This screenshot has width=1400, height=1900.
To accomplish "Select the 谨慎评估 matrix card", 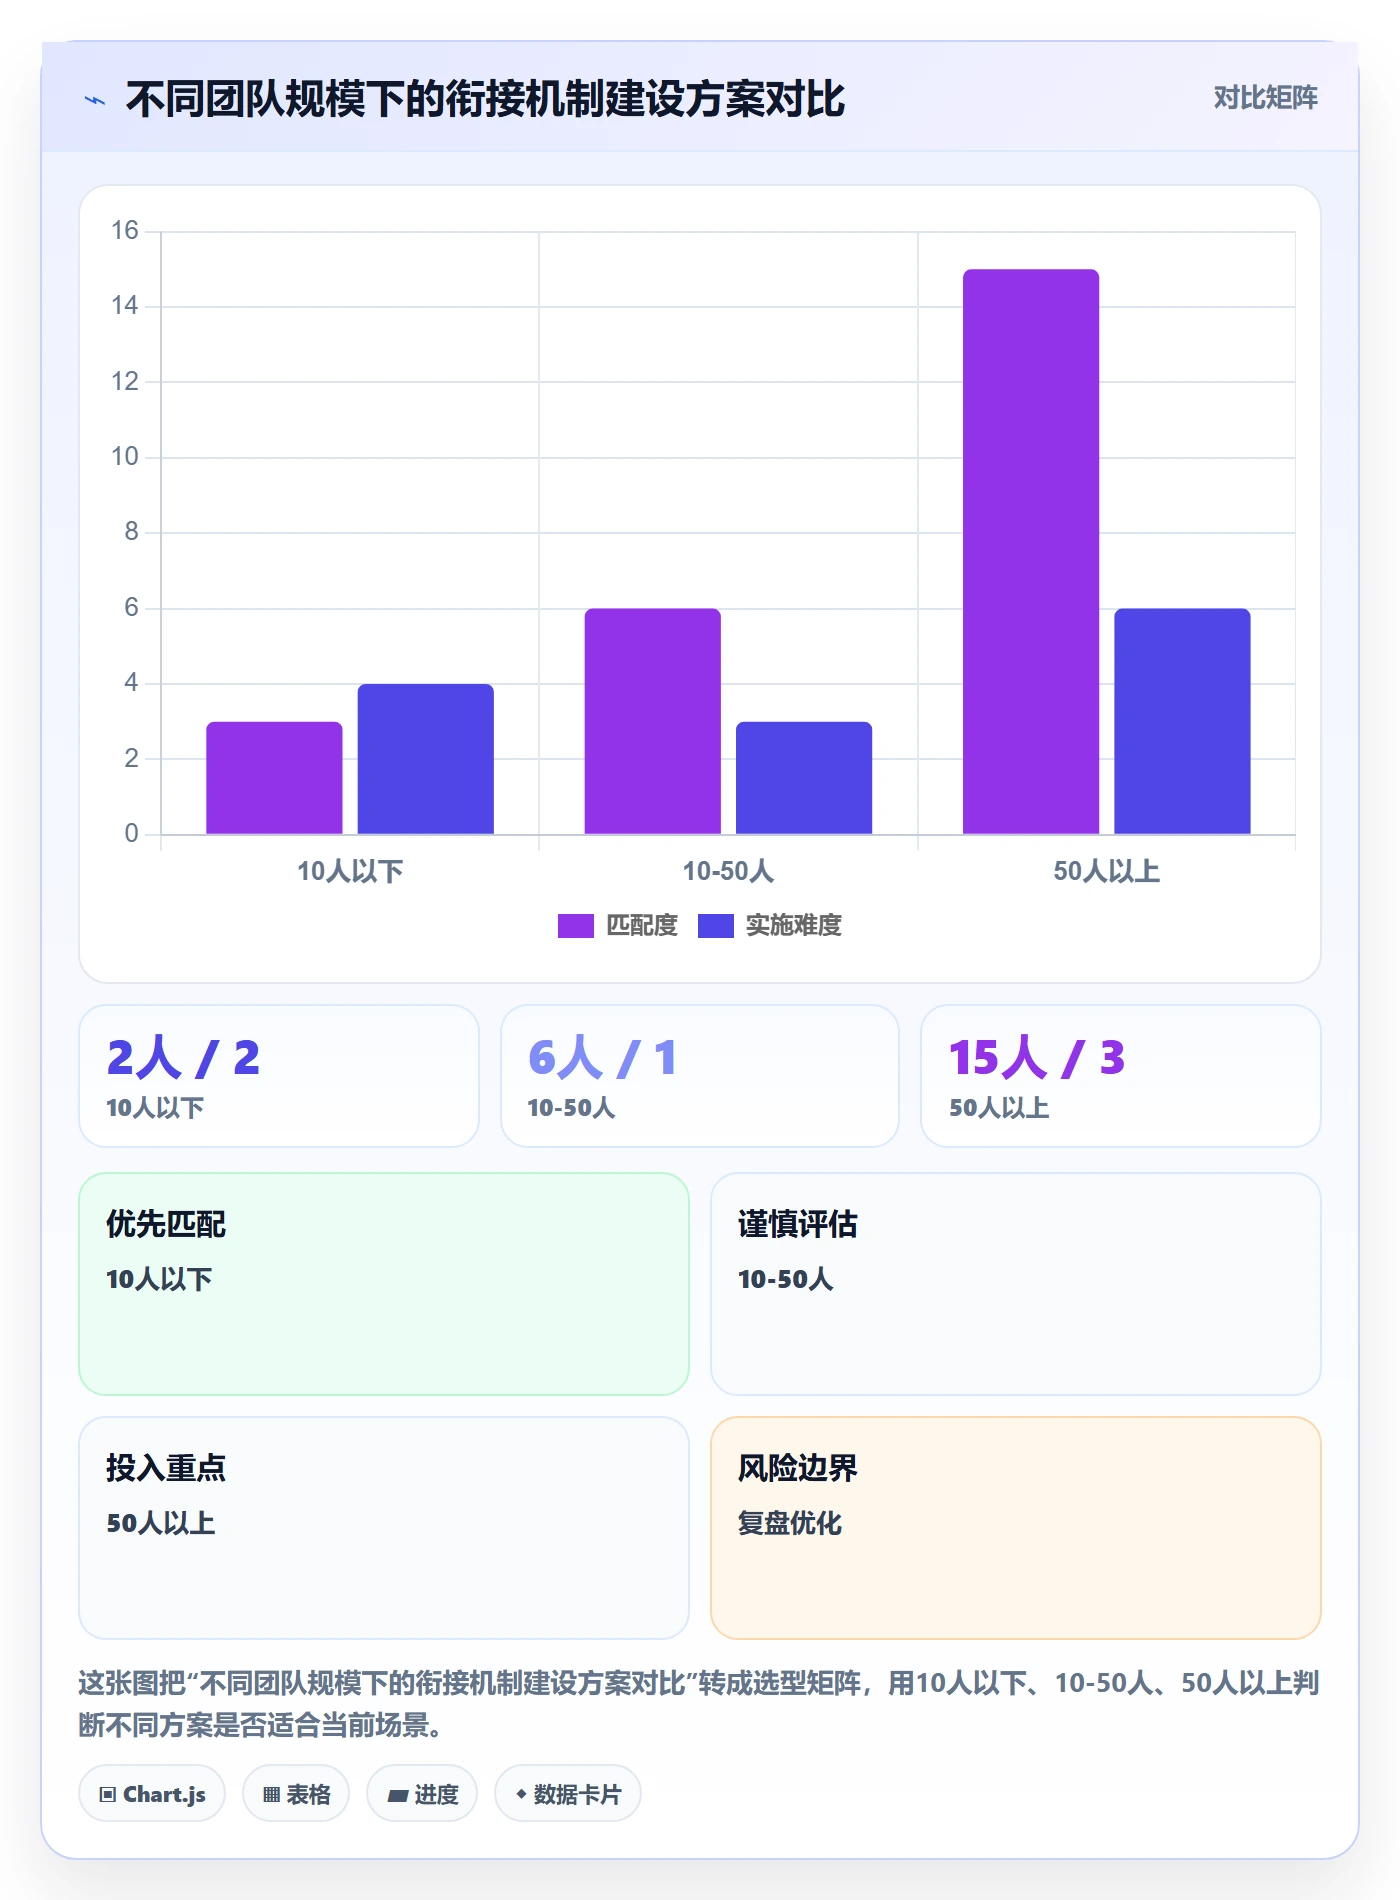I will (1016, 1284).
